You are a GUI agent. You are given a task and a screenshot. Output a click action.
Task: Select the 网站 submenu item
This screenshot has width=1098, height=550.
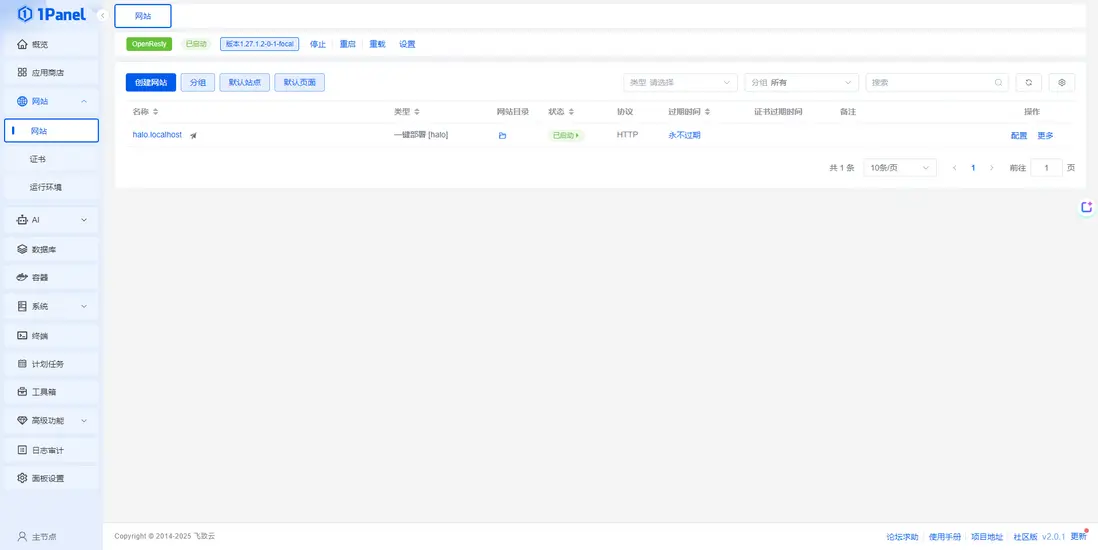point(51,131)
